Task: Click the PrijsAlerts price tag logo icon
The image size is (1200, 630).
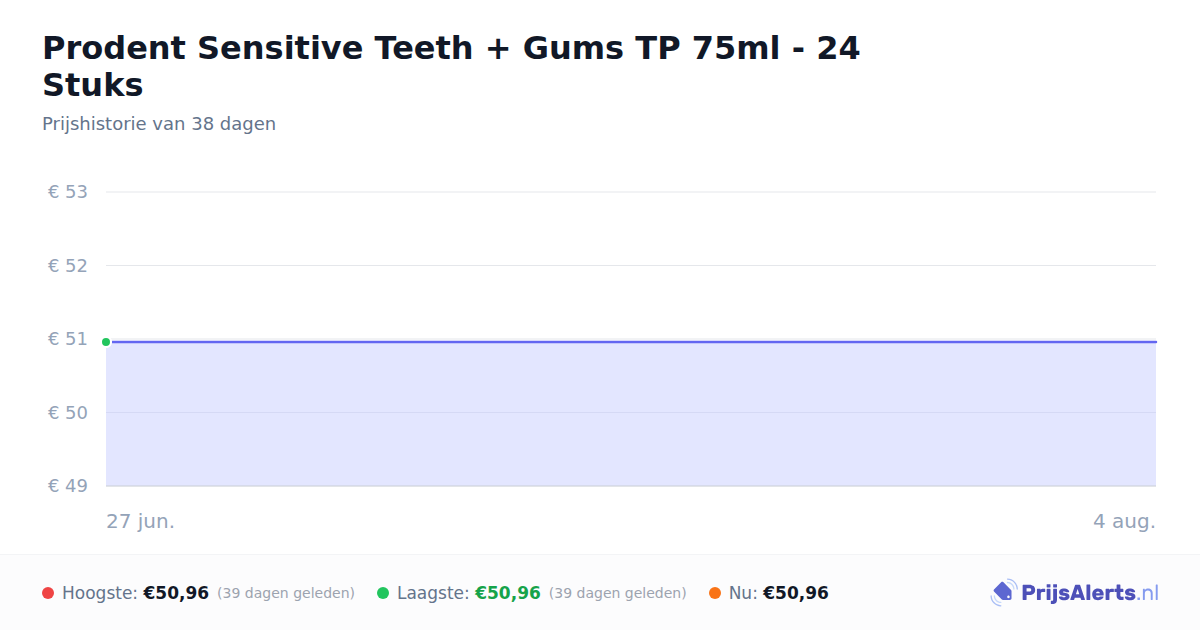Action: point(1003,593)
